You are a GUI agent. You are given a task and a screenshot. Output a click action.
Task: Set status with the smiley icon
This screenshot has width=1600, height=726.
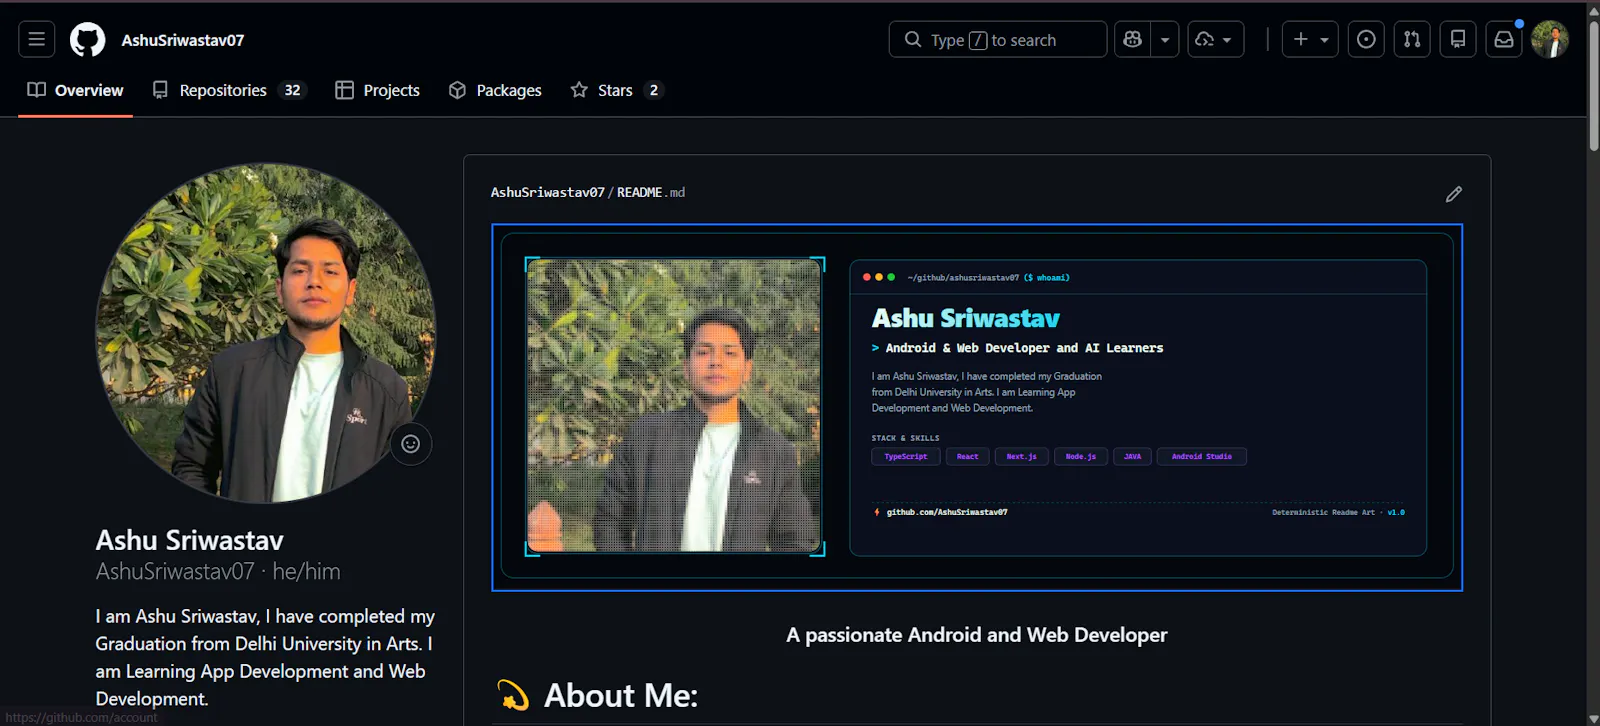point(411,444)
